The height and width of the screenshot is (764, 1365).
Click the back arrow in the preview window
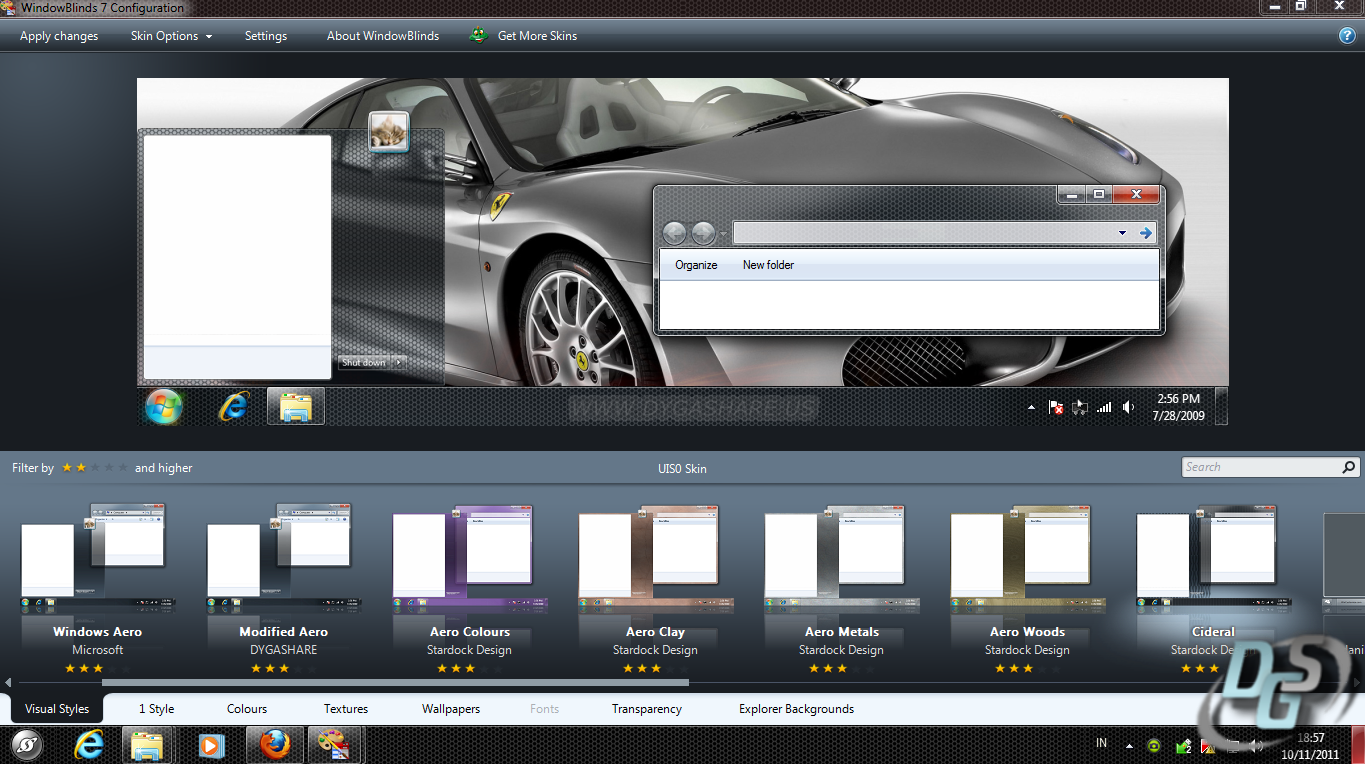point(674,233)
